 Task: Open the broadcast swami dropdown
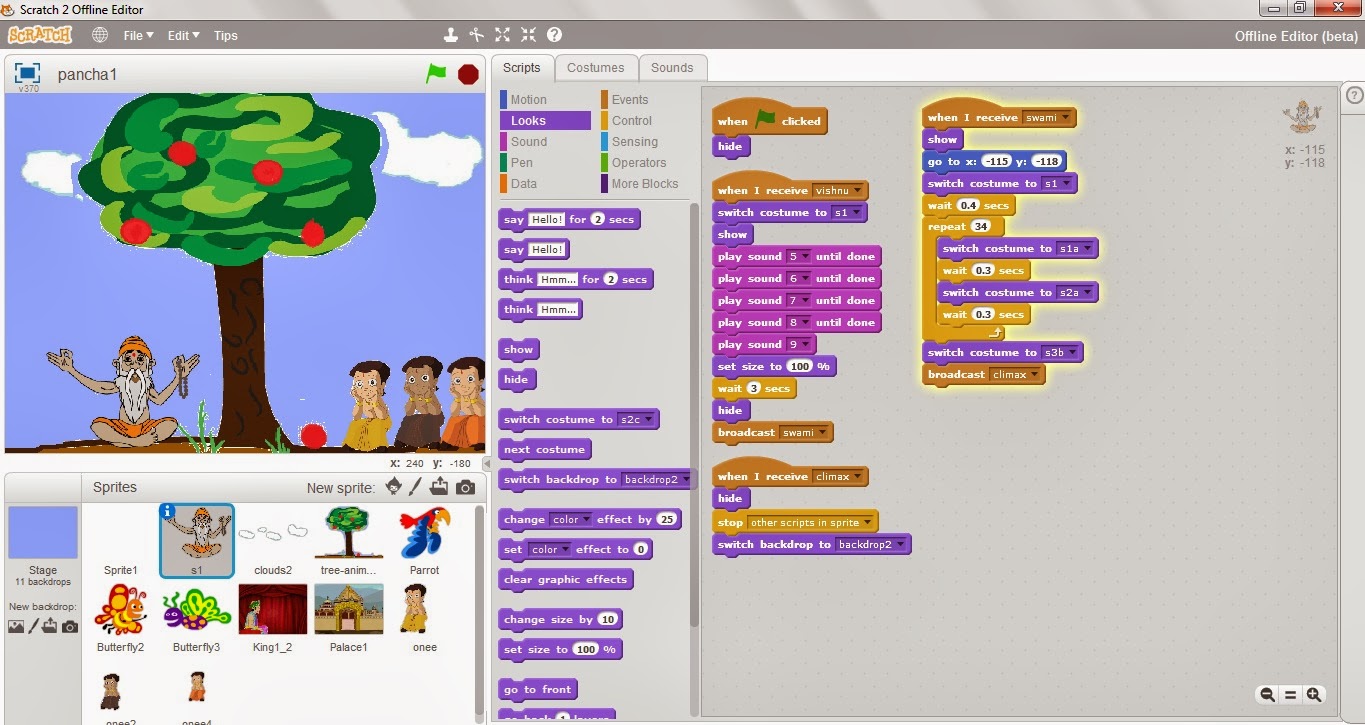[x=823, y=431]
